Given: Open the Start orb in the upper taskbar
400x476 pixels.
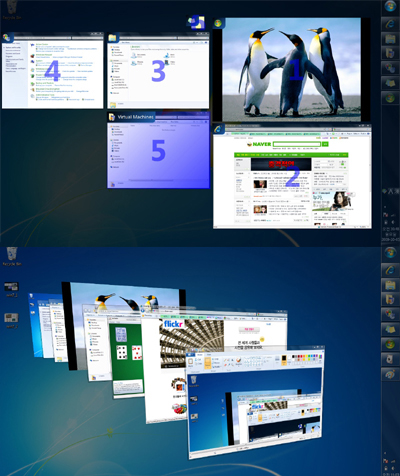Looking at the screenshot, I should pos(390,7).
